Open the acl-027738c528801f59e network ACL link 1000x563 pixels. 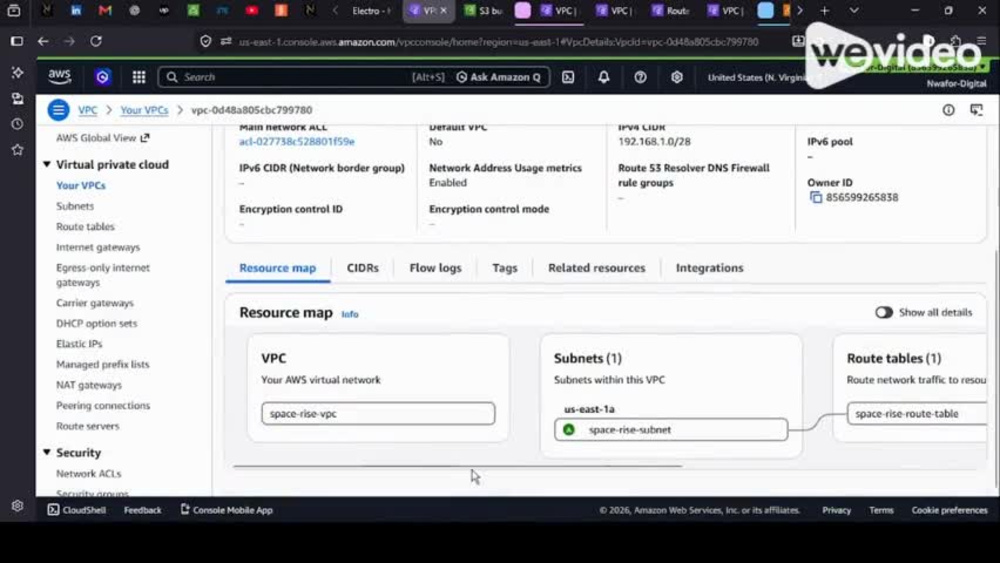click(x=297, y=142)
